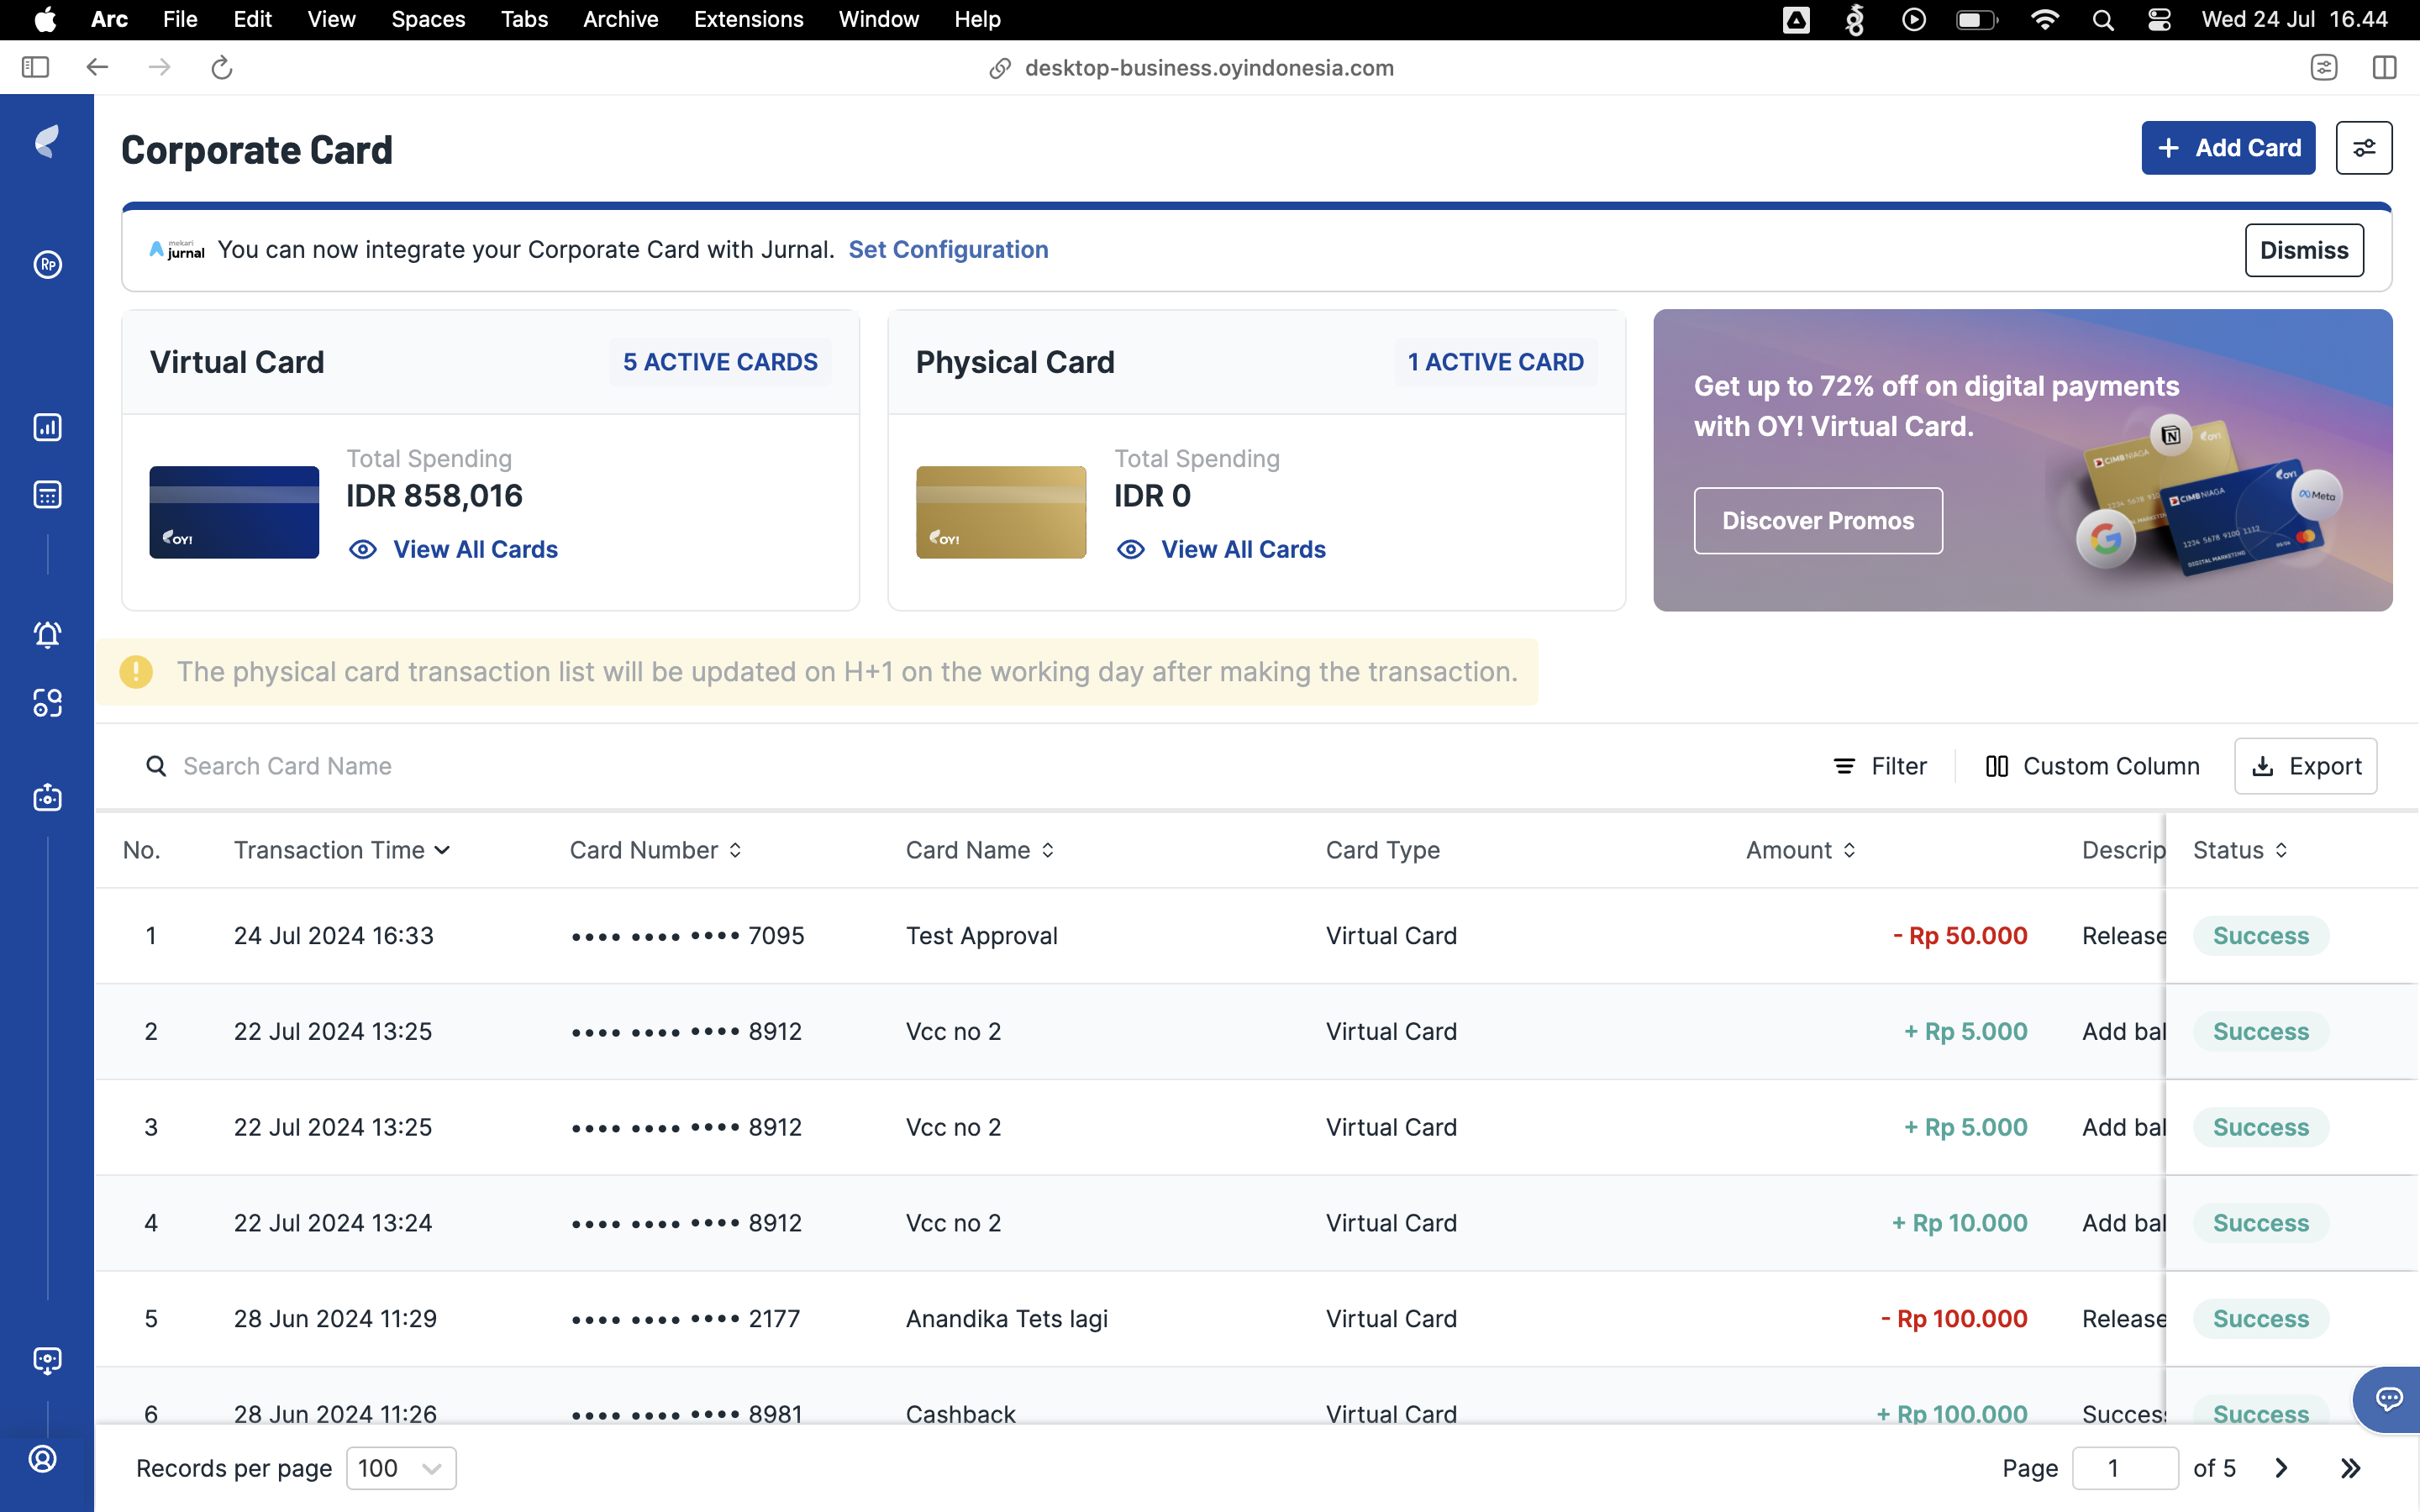Open the Extensions menu in the menu bar
This screenshot has width=2420, height=1512.
coord(748,19)
